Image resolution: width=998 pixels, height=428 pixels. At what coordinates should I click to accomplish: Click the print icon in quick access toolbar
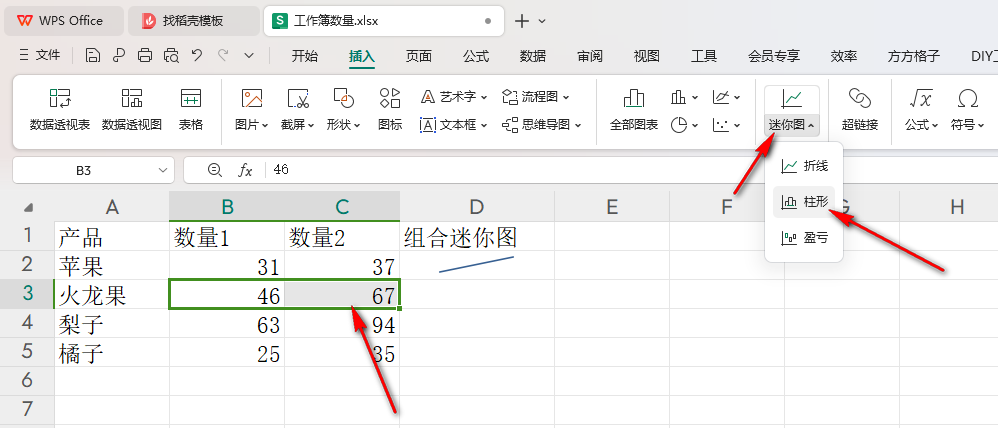(x=145, y=55)
